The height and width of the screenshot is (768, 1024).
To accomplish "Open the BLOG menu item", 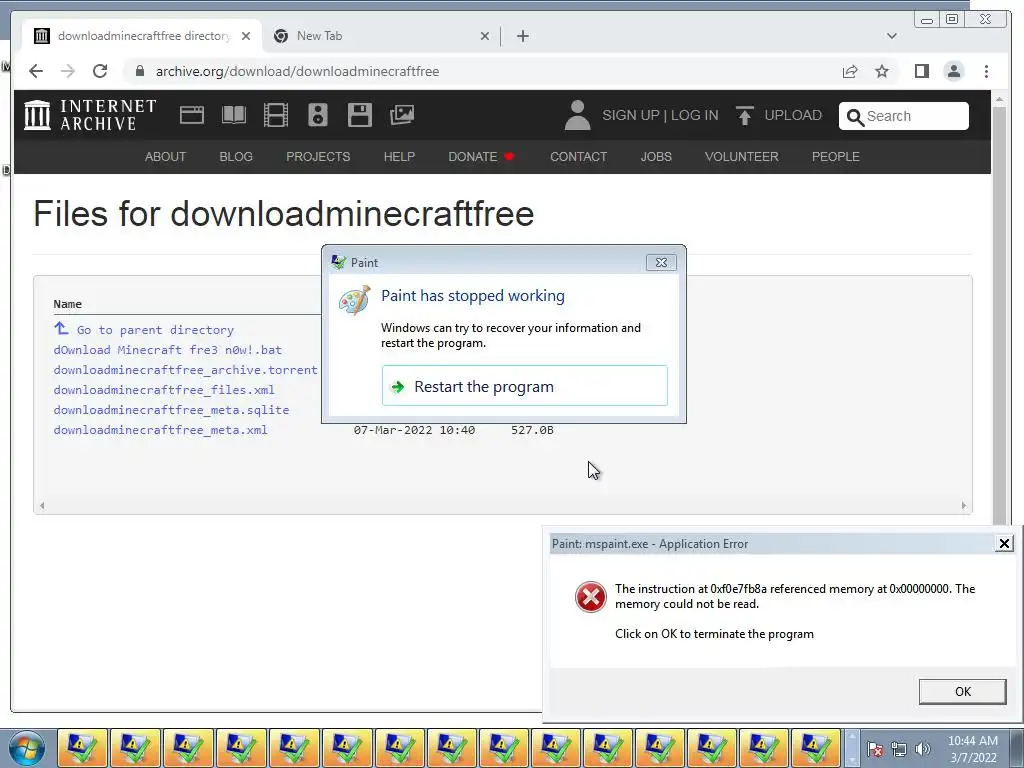I will pos(236,157).
